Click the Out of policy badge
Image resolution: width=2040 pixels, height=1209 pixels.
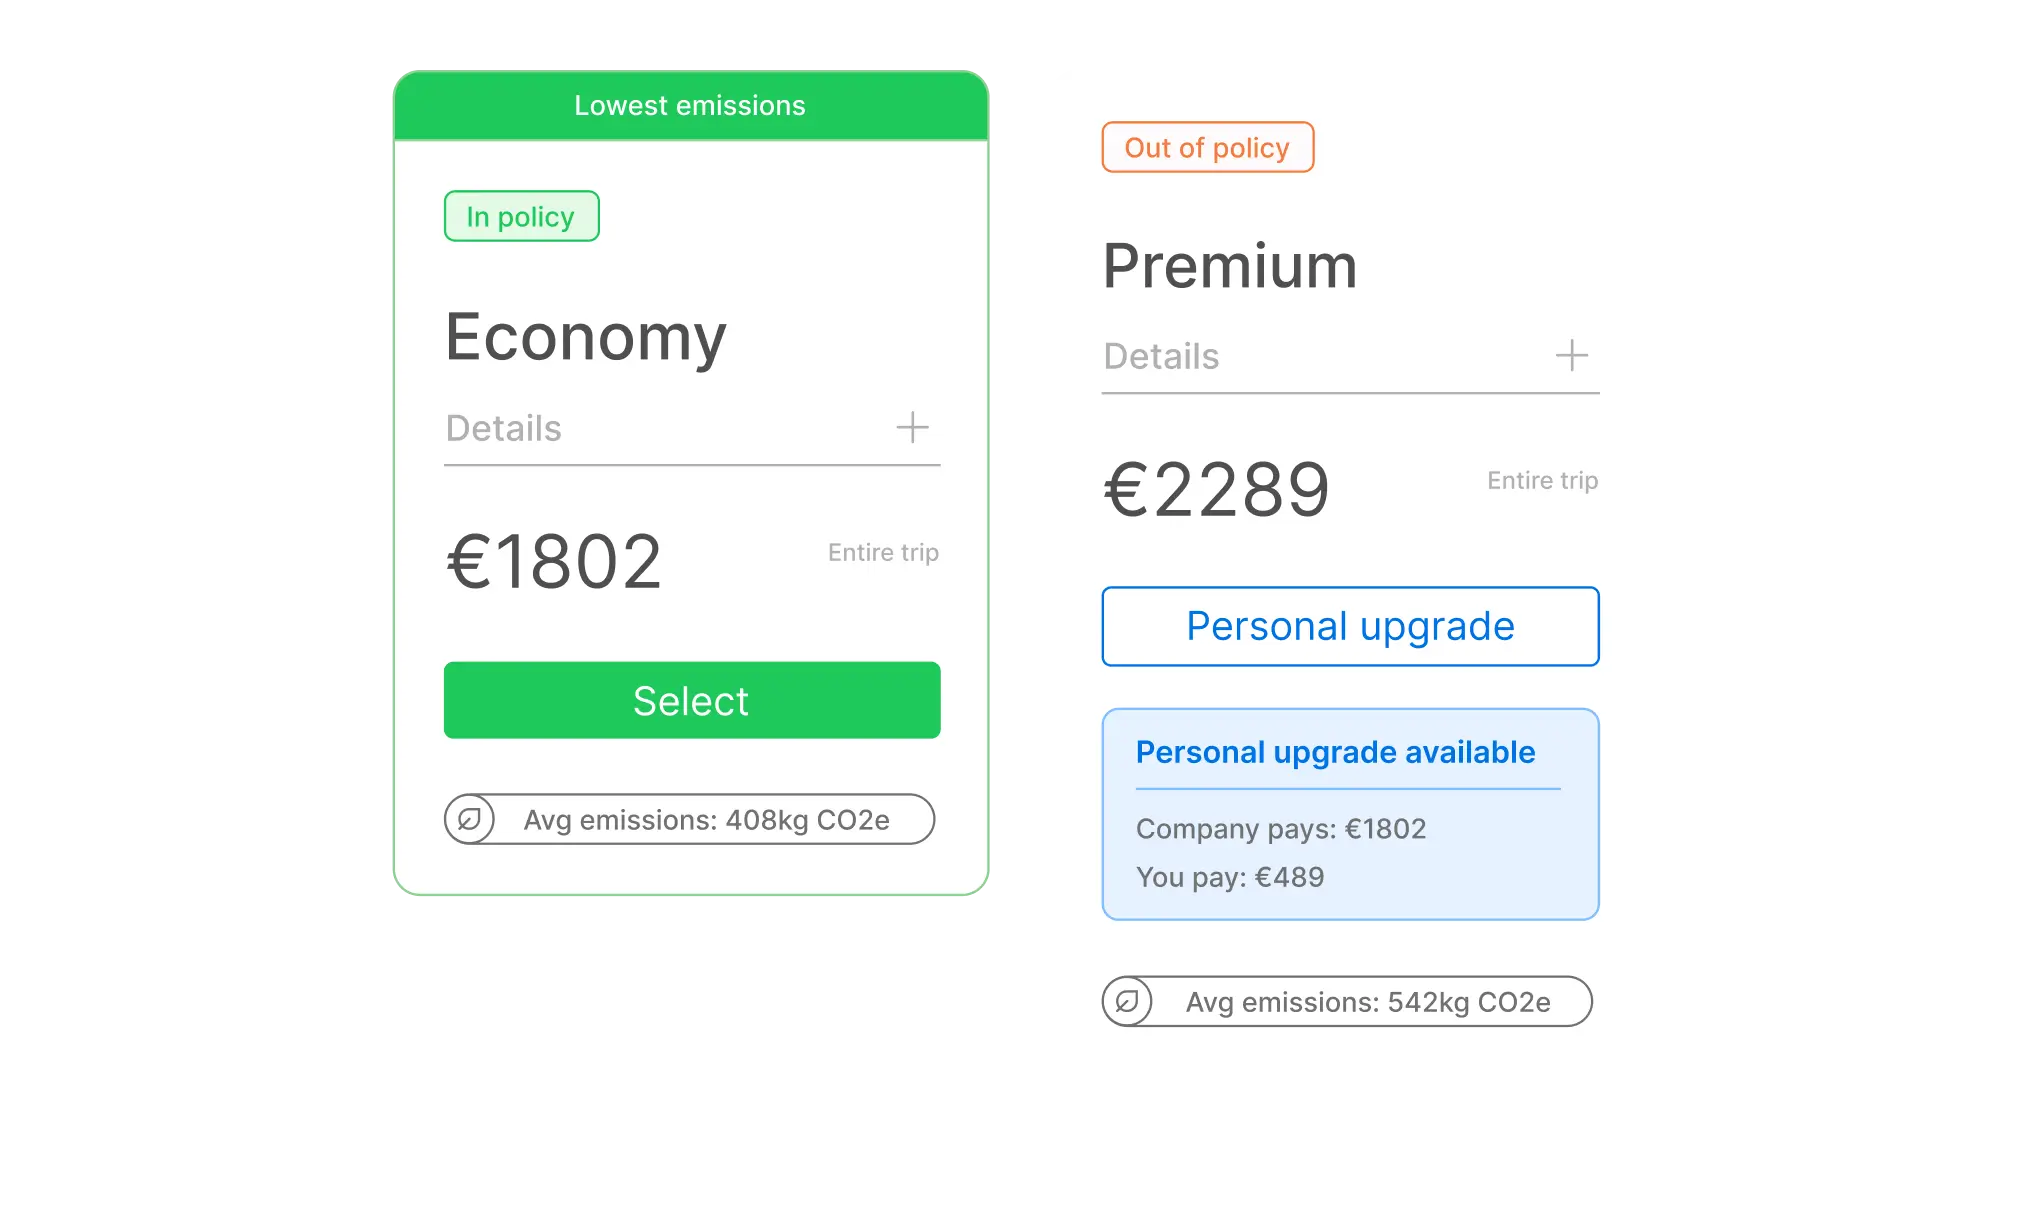coord(1207,148)
